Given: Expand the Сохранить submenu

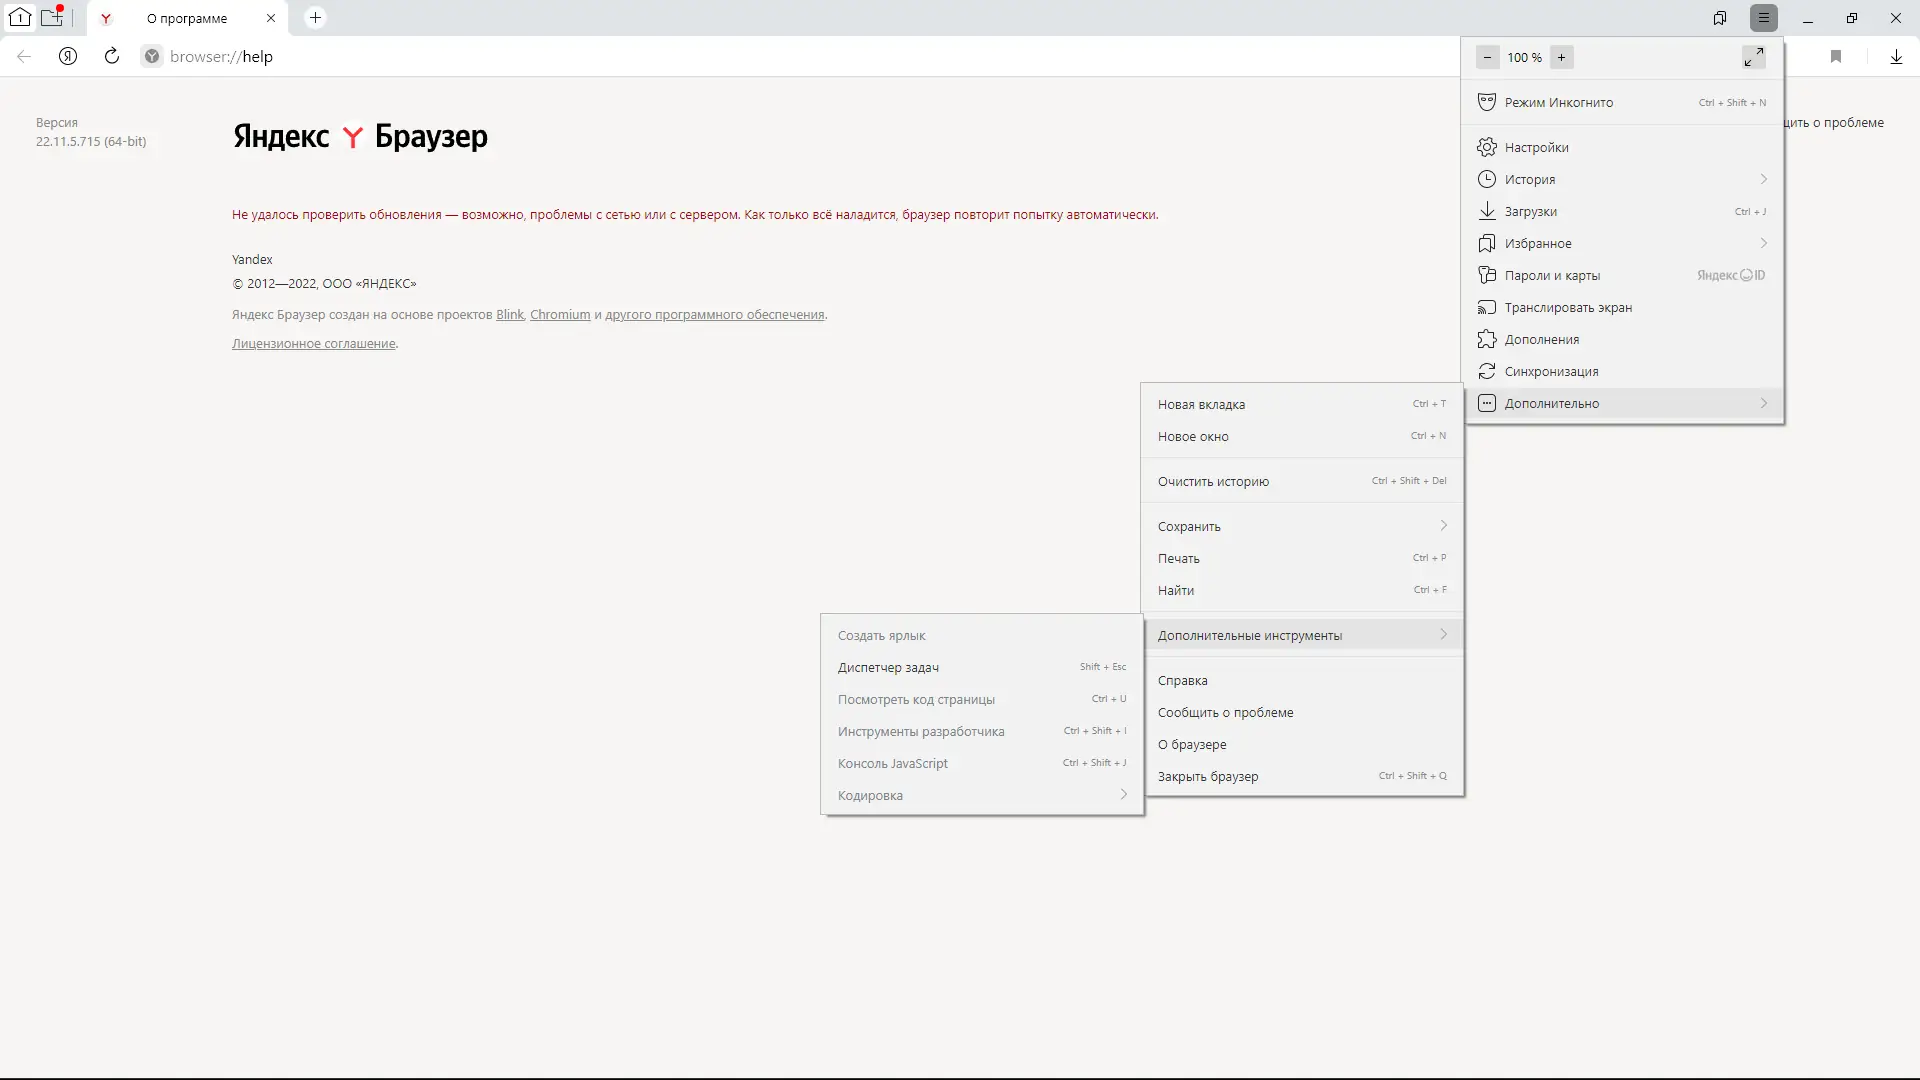Looking at the screenshot, I should coord(1443,526).
